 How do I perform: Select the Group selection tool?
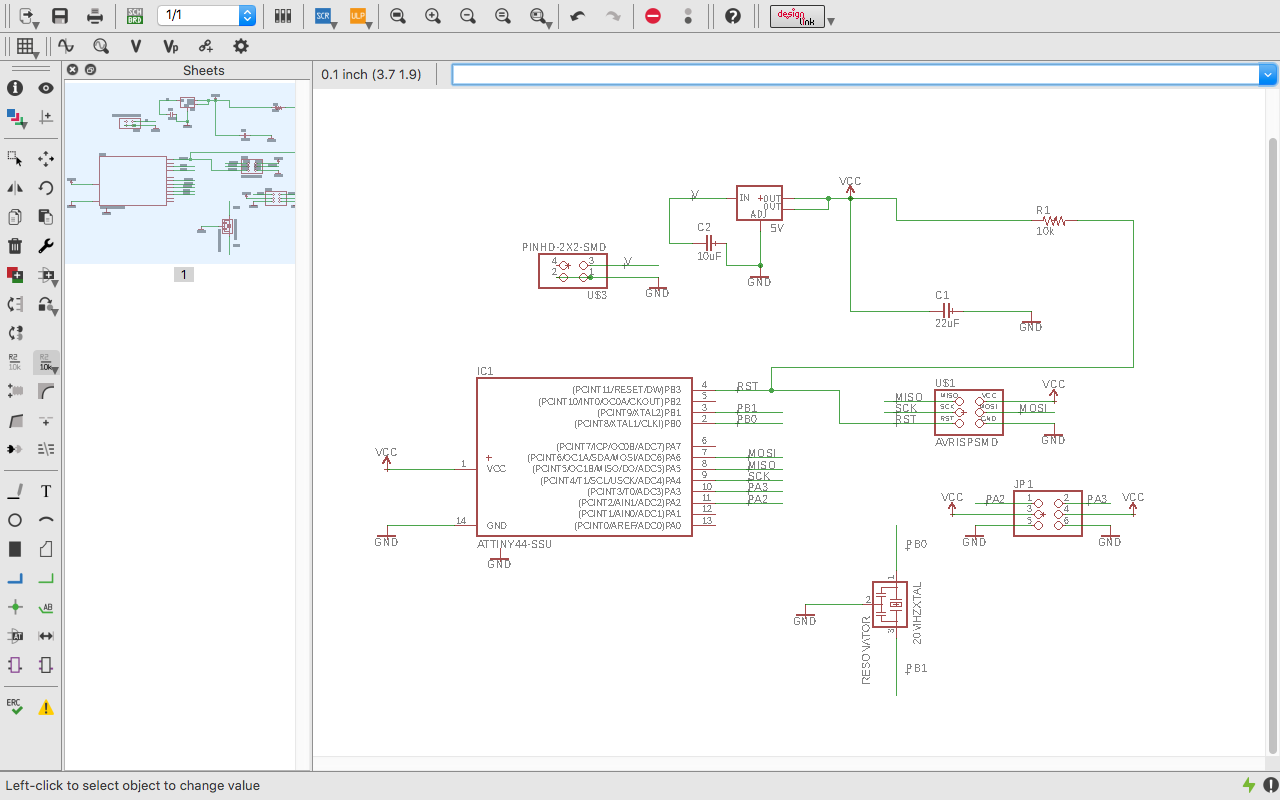[x=15, y=158]
